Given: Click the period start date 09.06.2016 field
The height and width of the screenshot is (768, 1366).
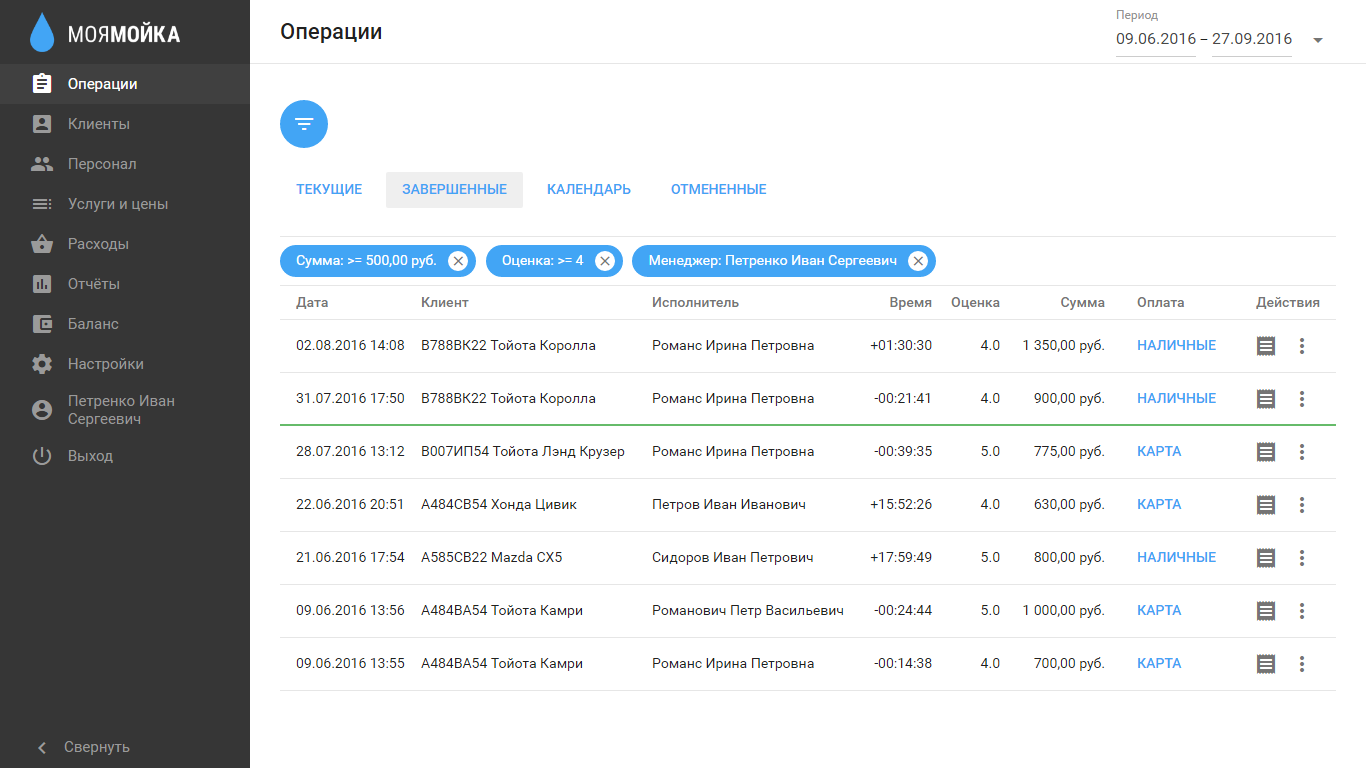Looking at the screenshot, I should point(1155,40).
